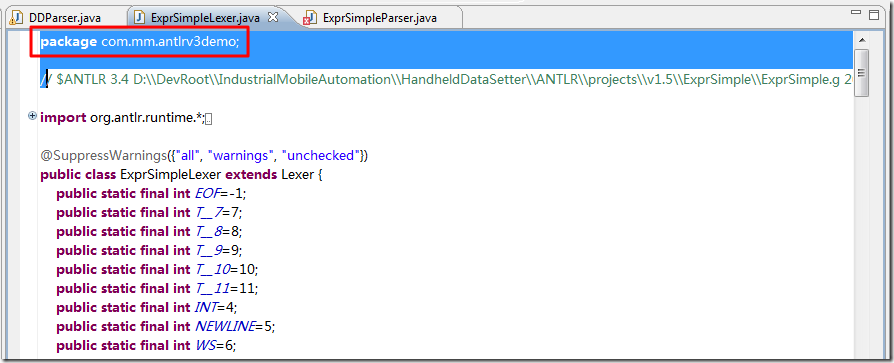Click the INT=4 constant line

point(147,307)
